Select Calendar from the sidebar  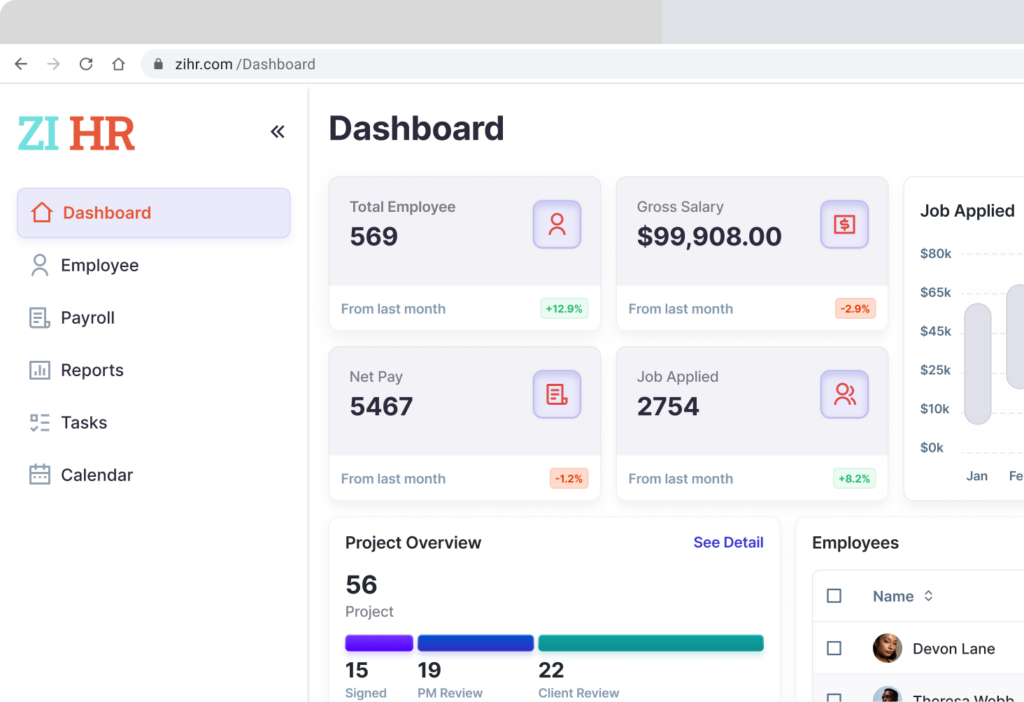96,475
